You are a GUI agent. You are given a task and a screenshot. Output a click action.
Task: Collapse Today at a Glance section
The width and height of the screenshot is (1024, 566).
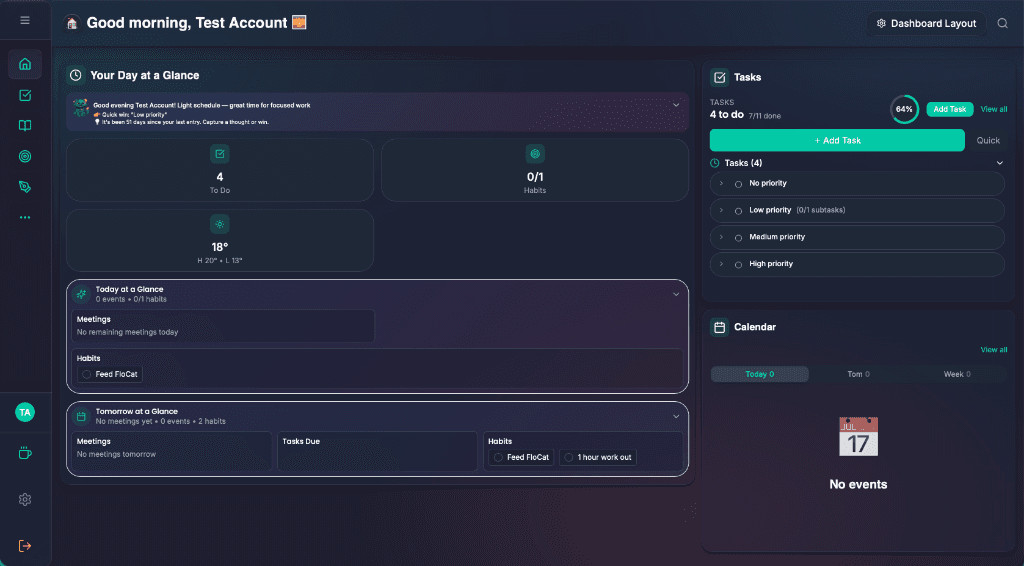[676, 294]
